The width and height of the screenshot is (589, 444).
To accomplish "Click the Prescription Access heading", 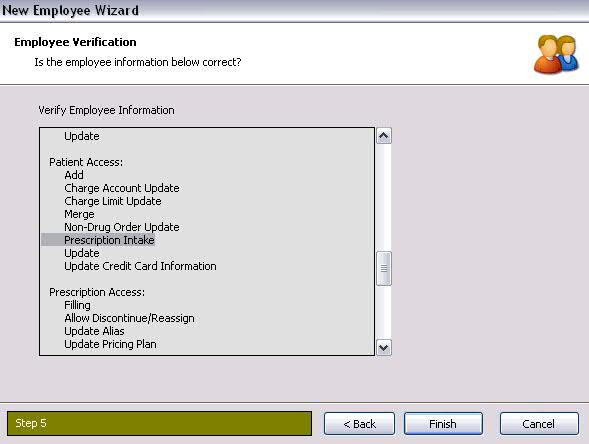I will pyautogui.click(x=97, y=292).
